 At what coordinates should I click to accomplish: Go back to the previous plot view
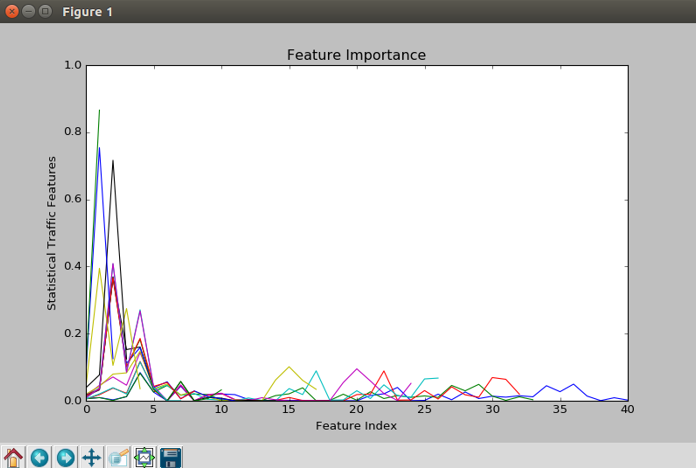pos(39,457)
